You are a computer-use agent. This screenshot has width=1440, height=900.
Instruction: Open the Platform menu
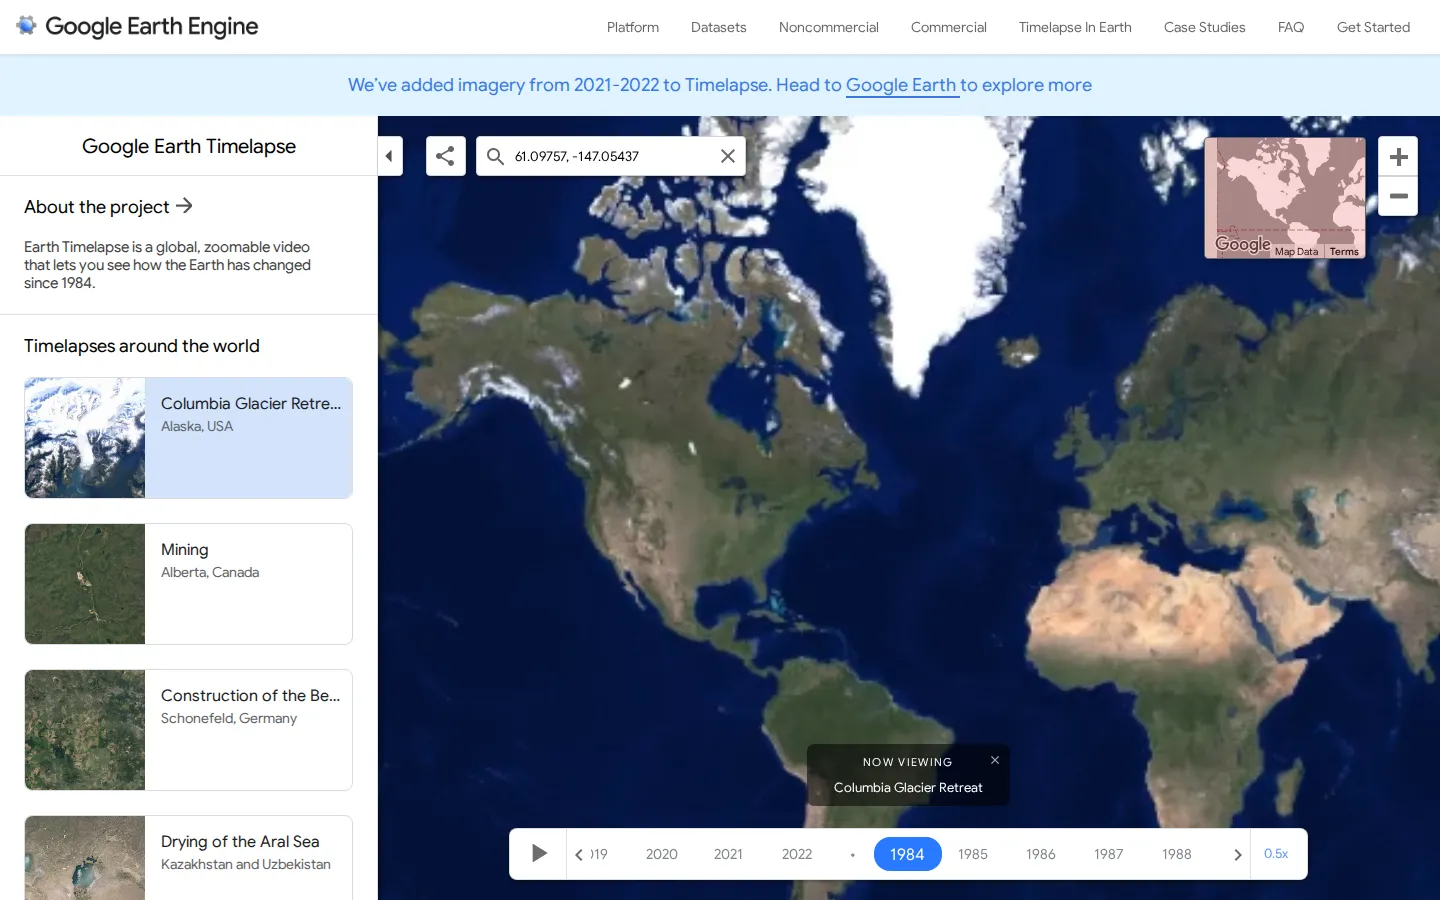tap(633, 27)
